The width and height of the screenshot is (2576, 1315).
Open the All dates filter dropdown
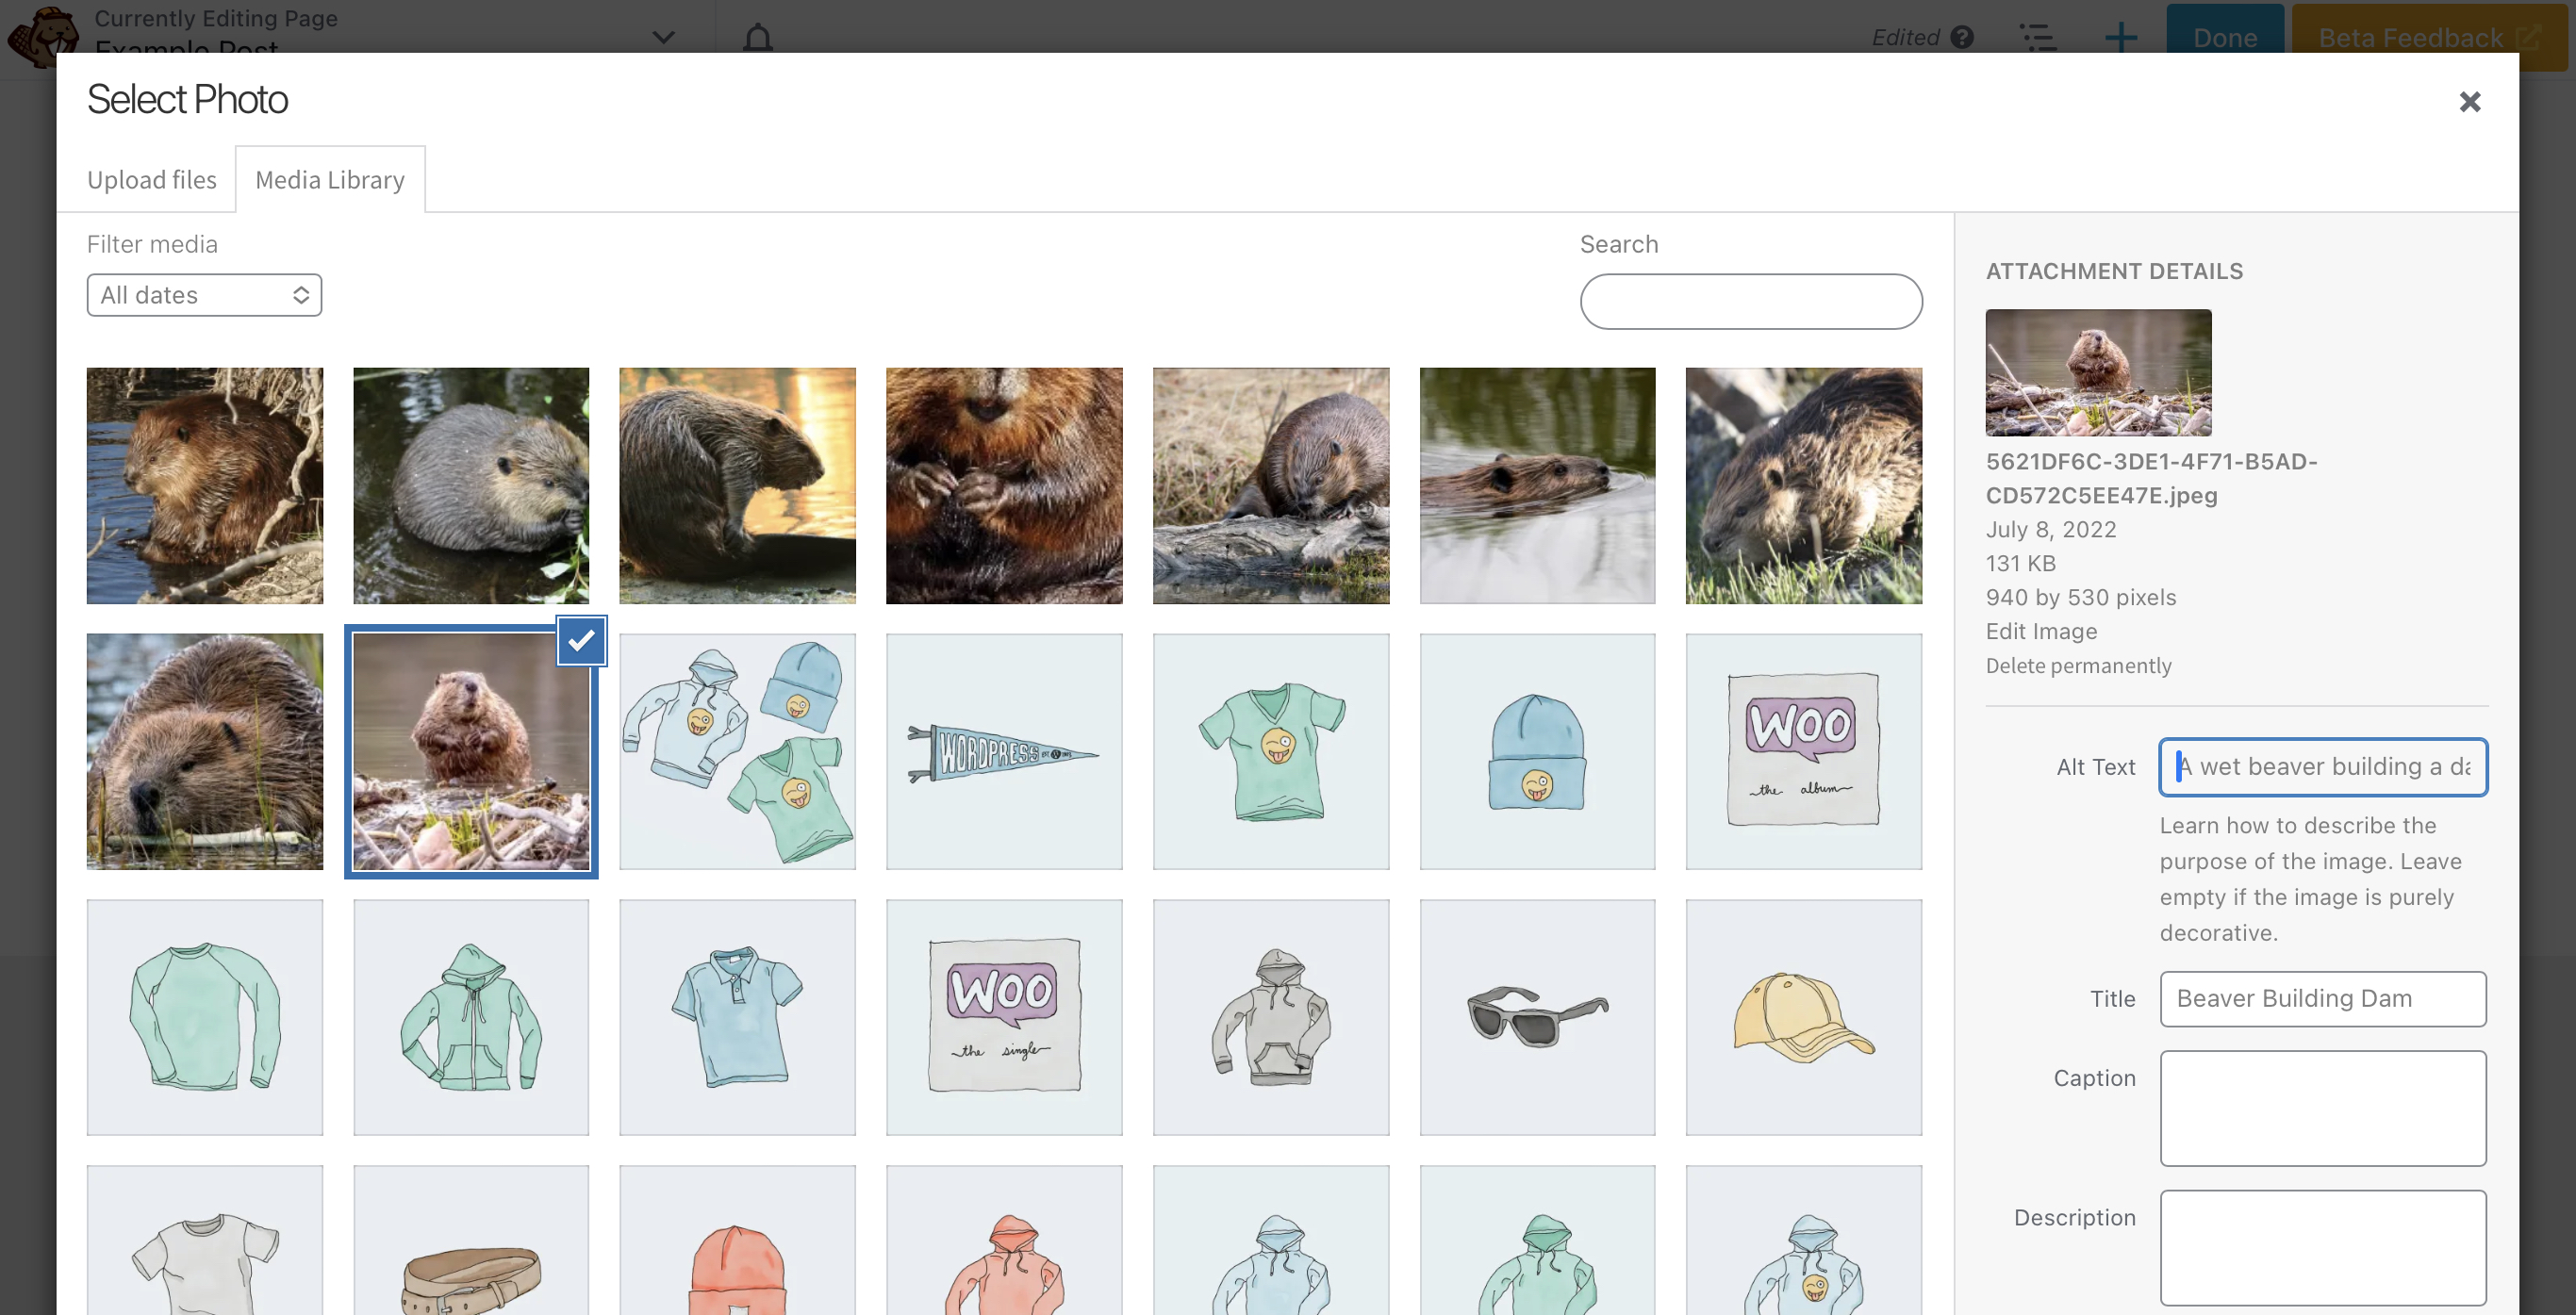click(x=204, y=295)
